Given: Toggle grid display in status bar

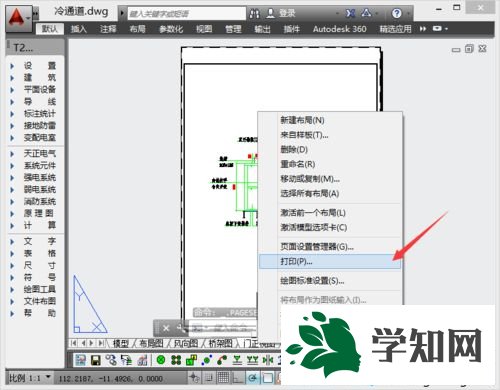Looking at the screenshot, I should 223,378.
